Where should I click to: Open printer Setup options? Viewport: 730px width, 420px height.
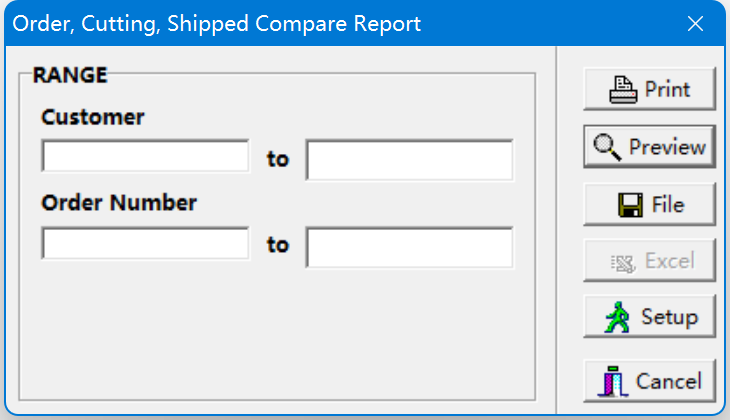click(649, 317)
